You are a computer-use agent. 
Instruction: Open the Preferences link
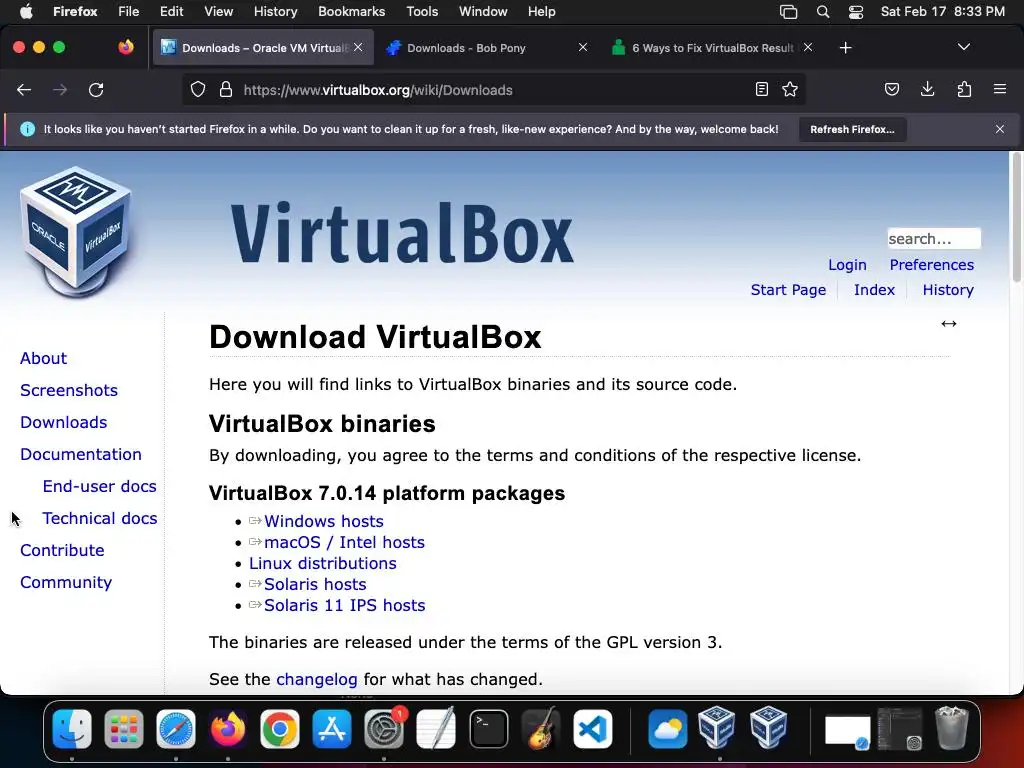tap(931, 264)
